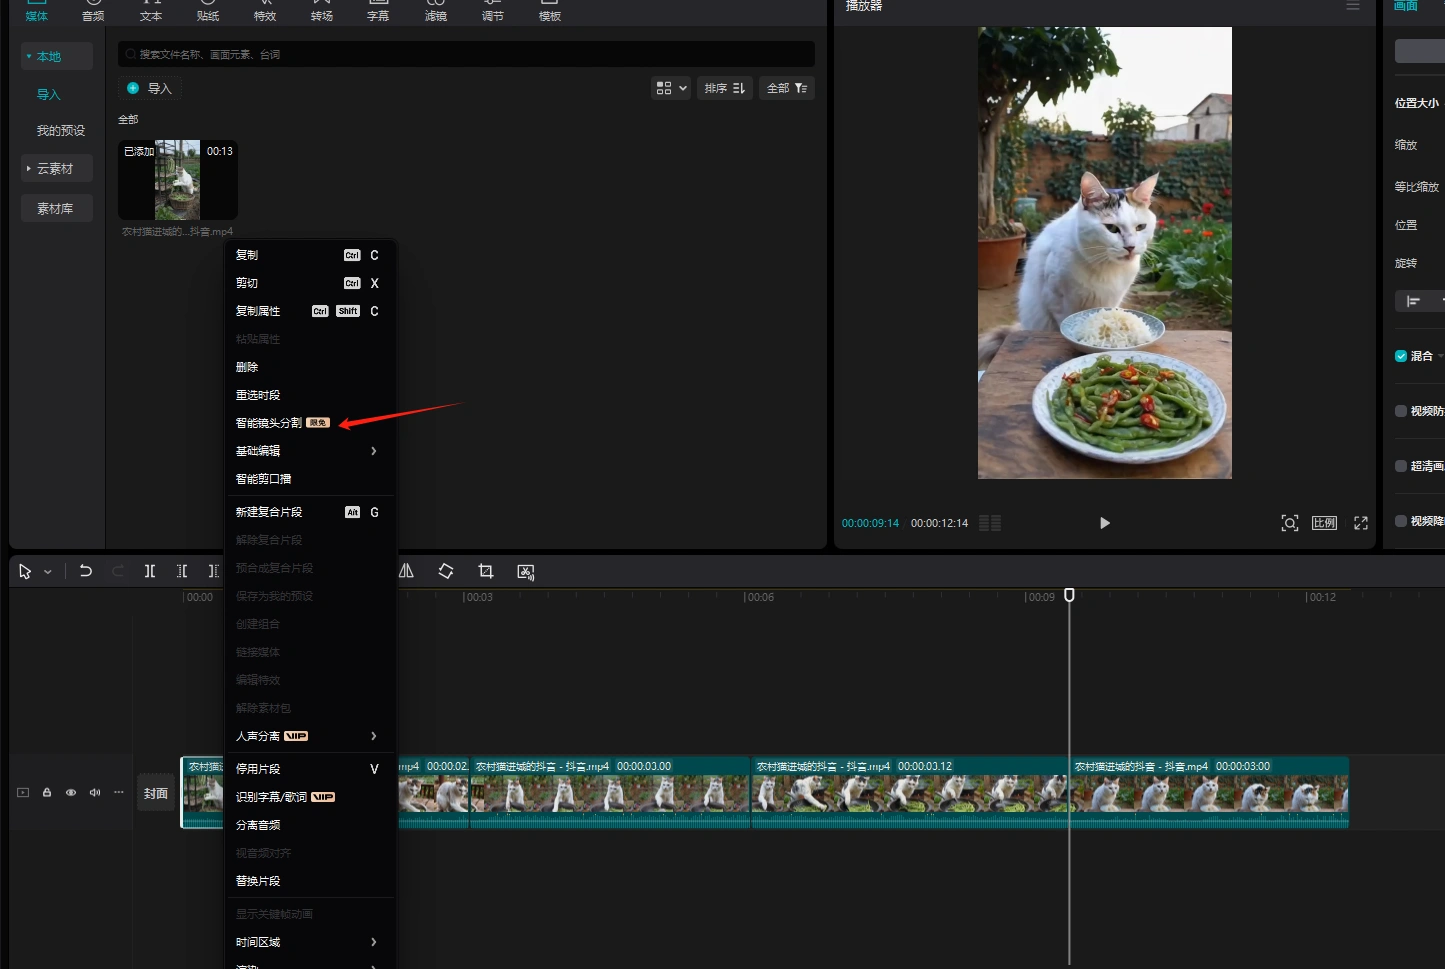Open the view mode dropdown in media panel
Image resolution: width=1445 pixels, height=969 pixels.
tap(671, 88)
